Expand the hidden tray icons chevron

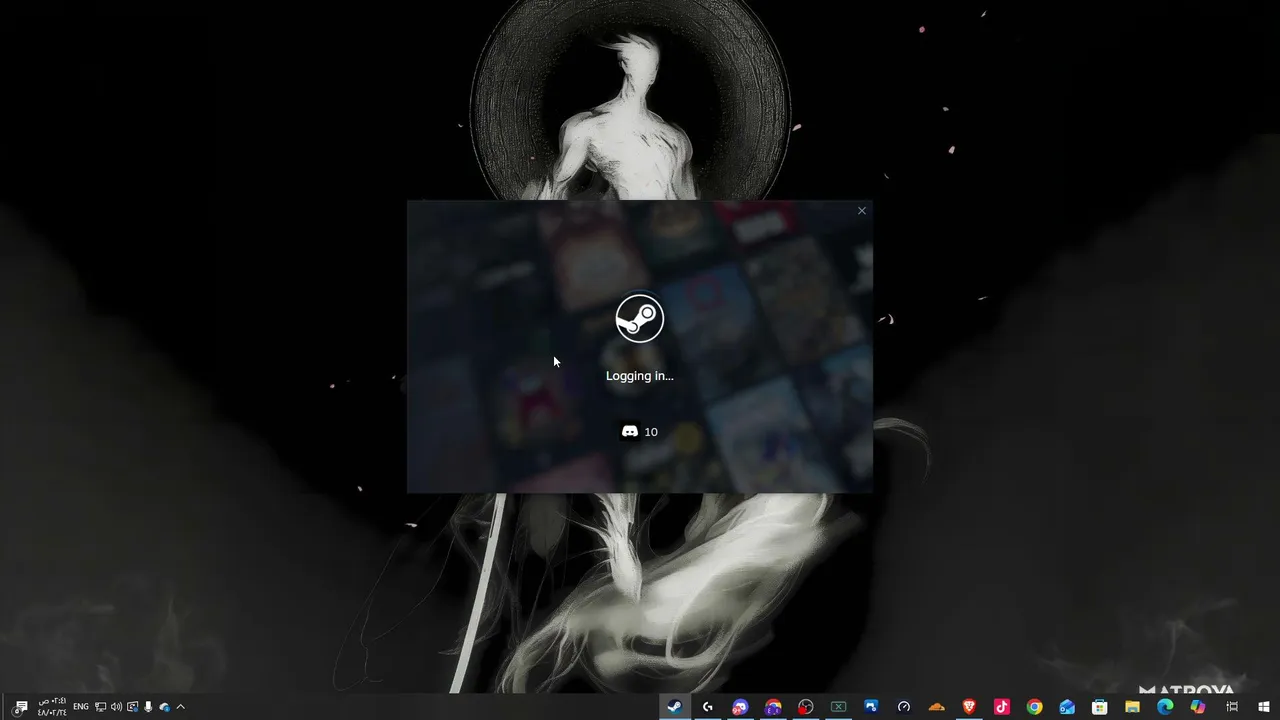[x=181, y=707]
